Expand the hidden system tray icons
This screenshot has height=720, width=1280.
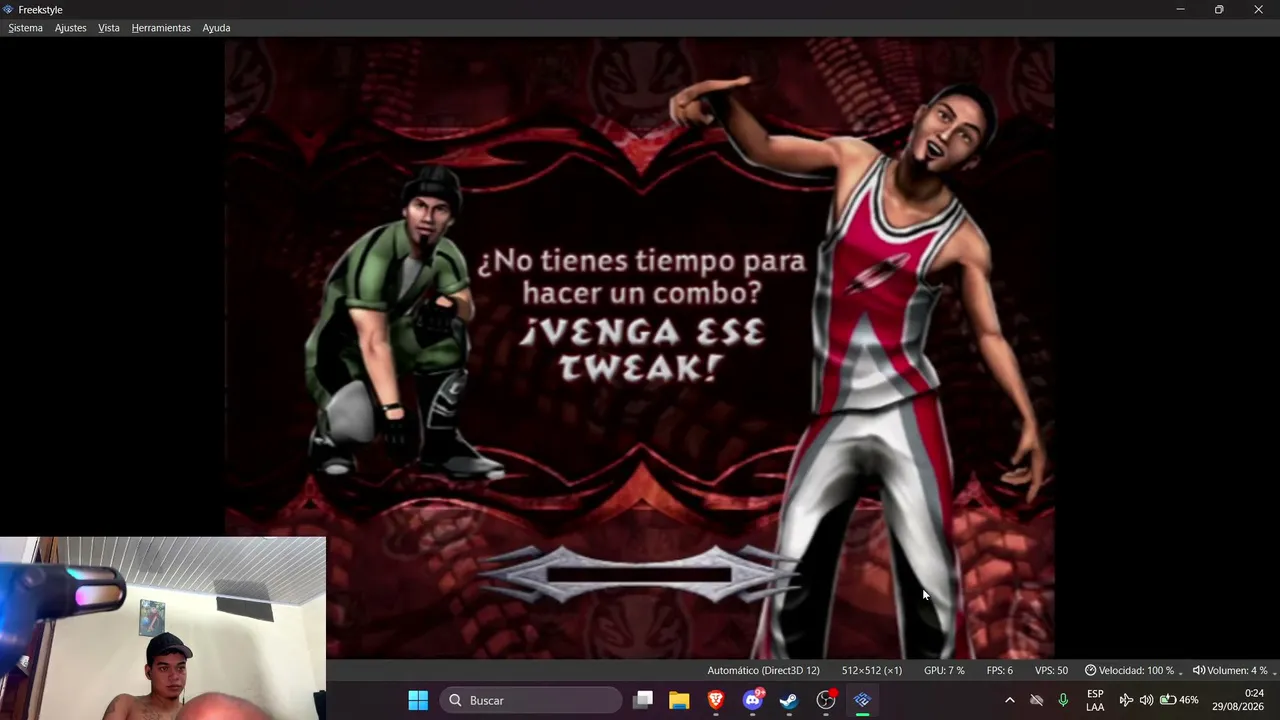pos(1009,700)
